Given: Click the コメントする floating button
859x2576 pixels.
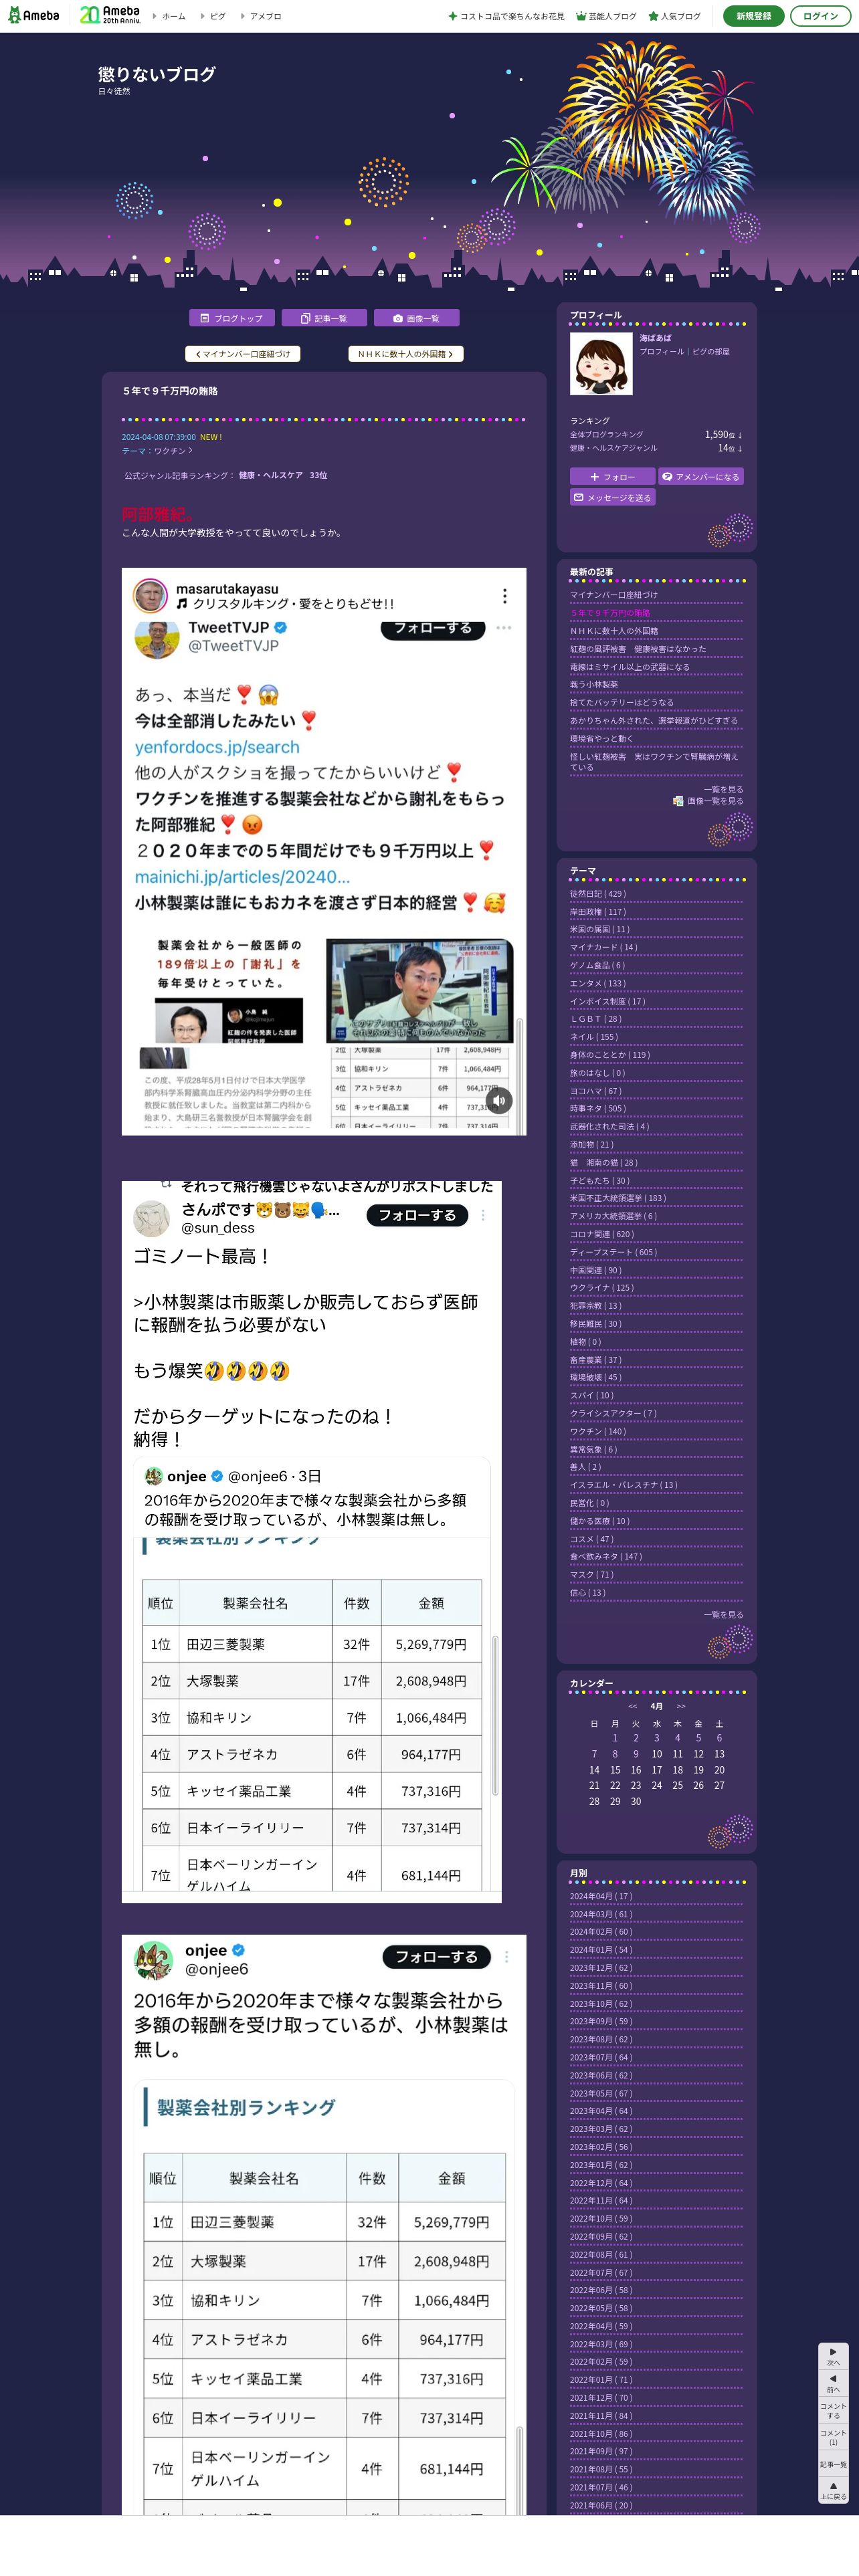Looking at the screenshot, I should (x=833, y=2410).
